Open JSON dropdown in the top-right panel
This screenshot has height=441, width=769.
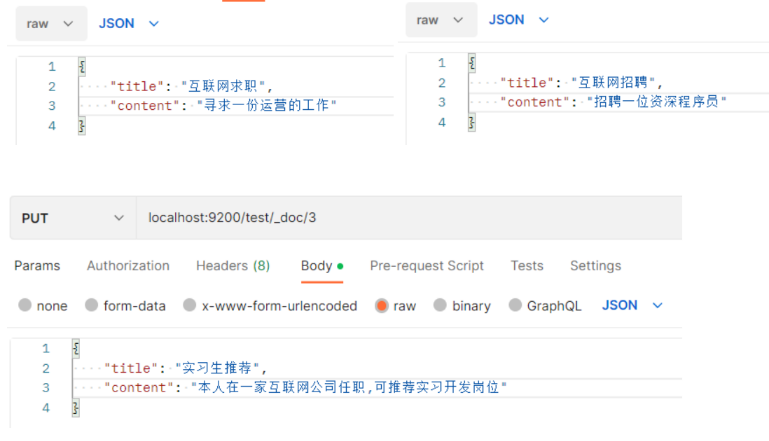519,20
